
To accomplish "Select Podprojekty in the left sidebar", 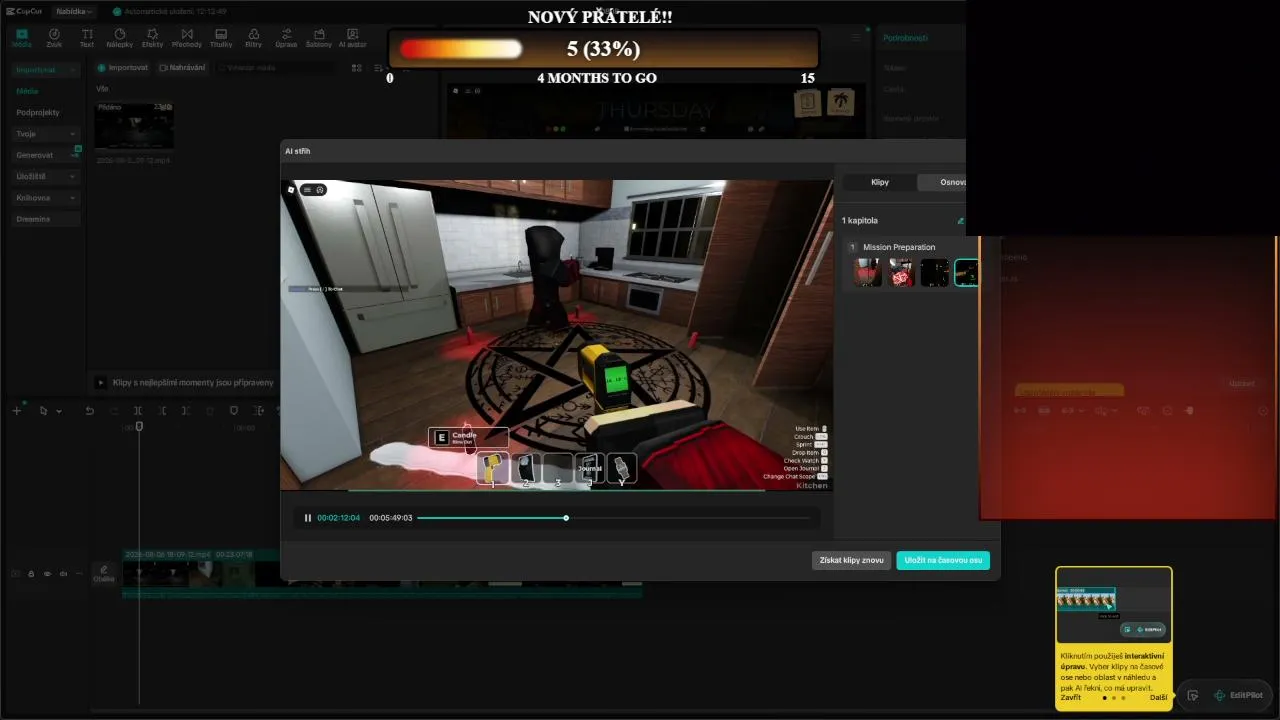I will (38, 112).
